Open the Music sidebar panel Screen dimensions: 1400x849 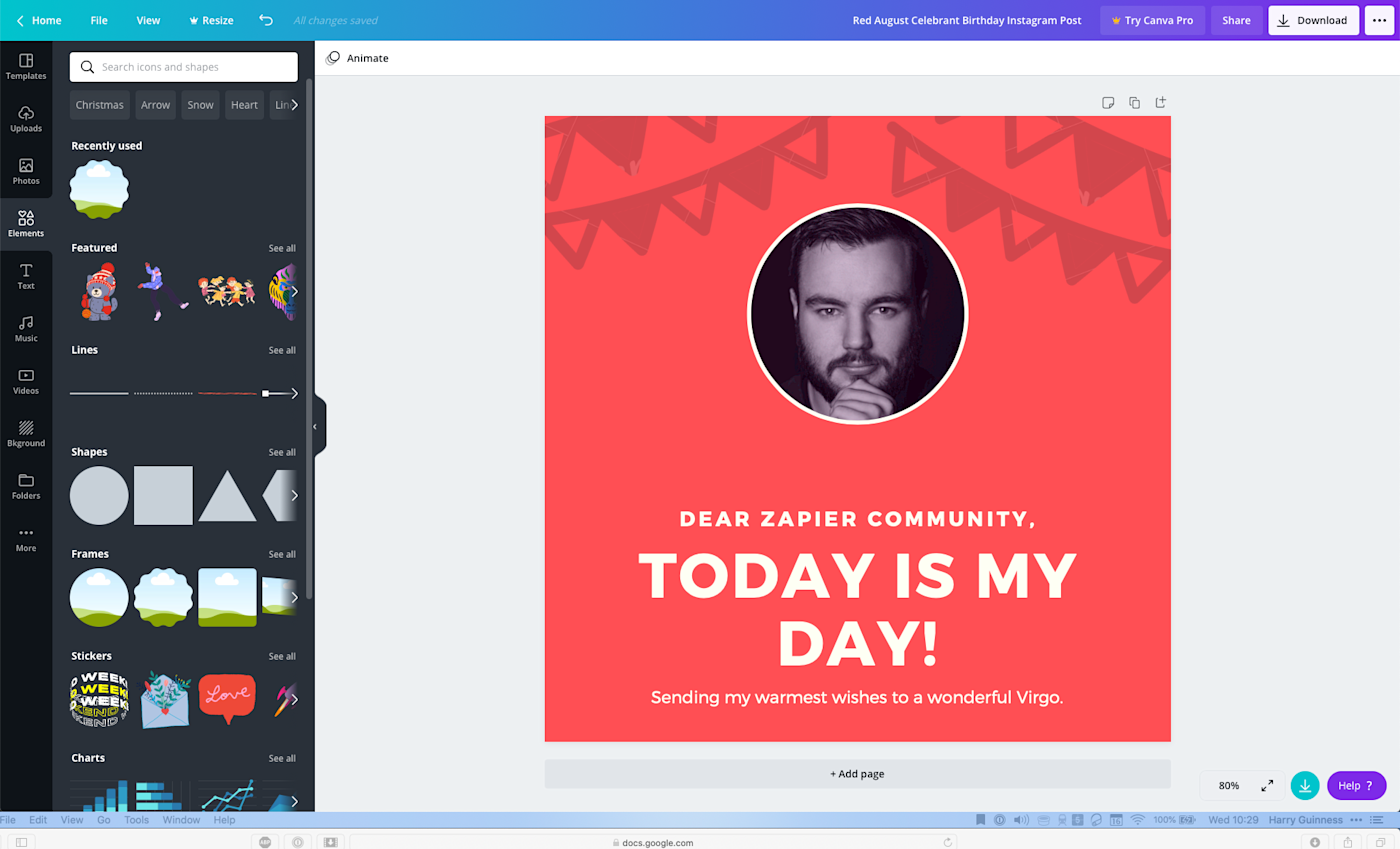pyautogui.click(x=26, y=329)
